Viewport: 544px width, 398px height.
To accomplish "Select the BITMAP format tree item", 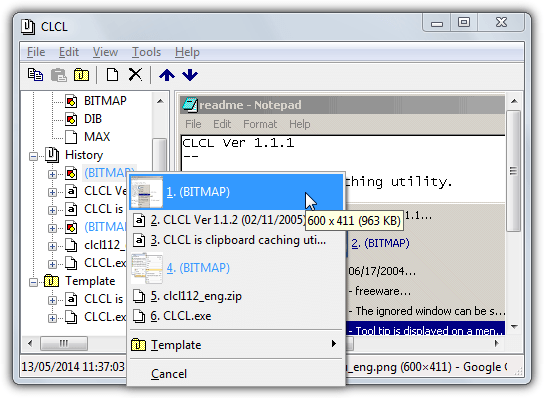I will coord(105,101).
